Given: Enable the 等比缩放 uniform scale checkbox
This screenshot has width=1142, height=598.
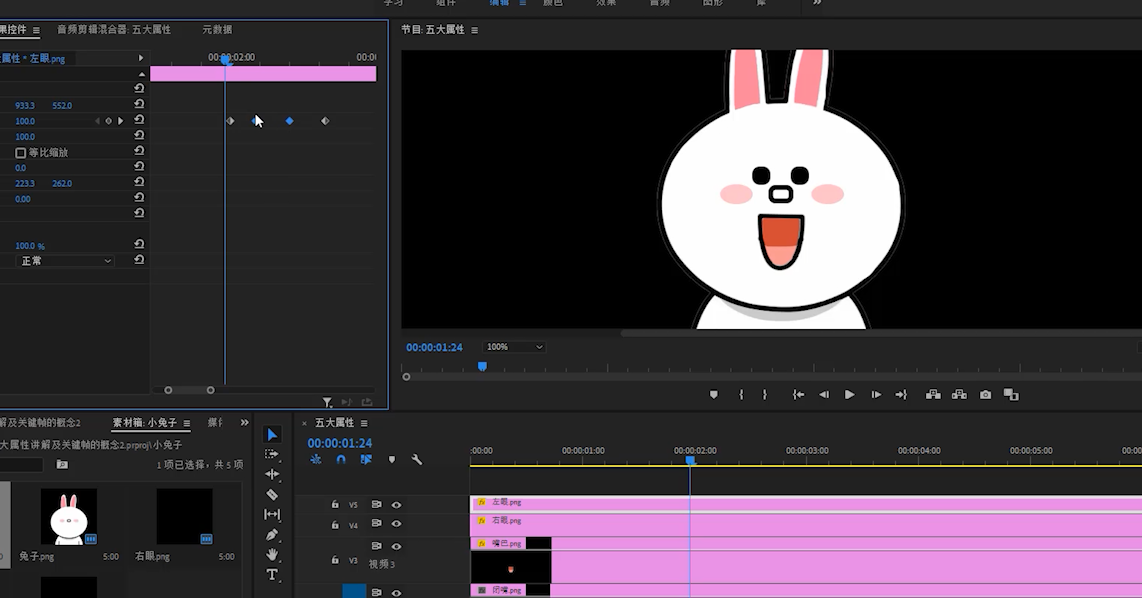Looking at the screenshot, I should (20, 153).
